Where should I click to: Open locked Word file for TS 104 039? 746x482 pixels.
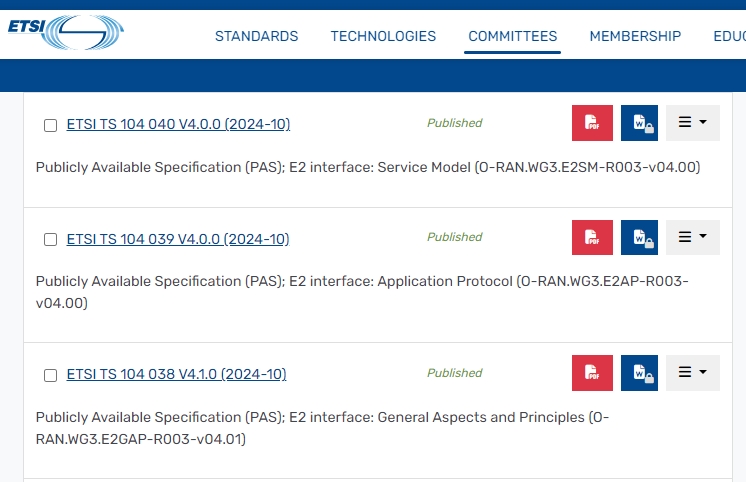click(640, 238)
